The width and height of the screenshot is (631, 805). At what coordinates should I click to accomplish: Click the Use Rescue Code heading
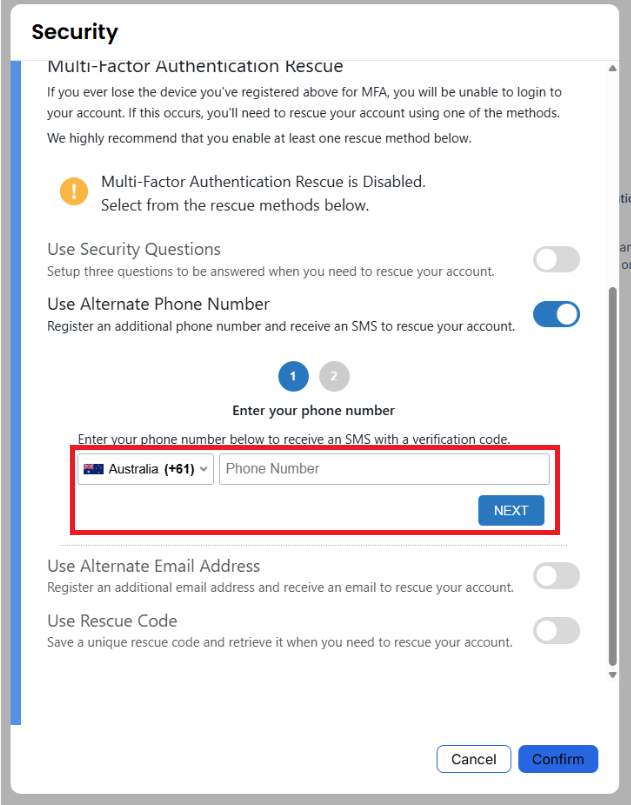tap(112, 621)
